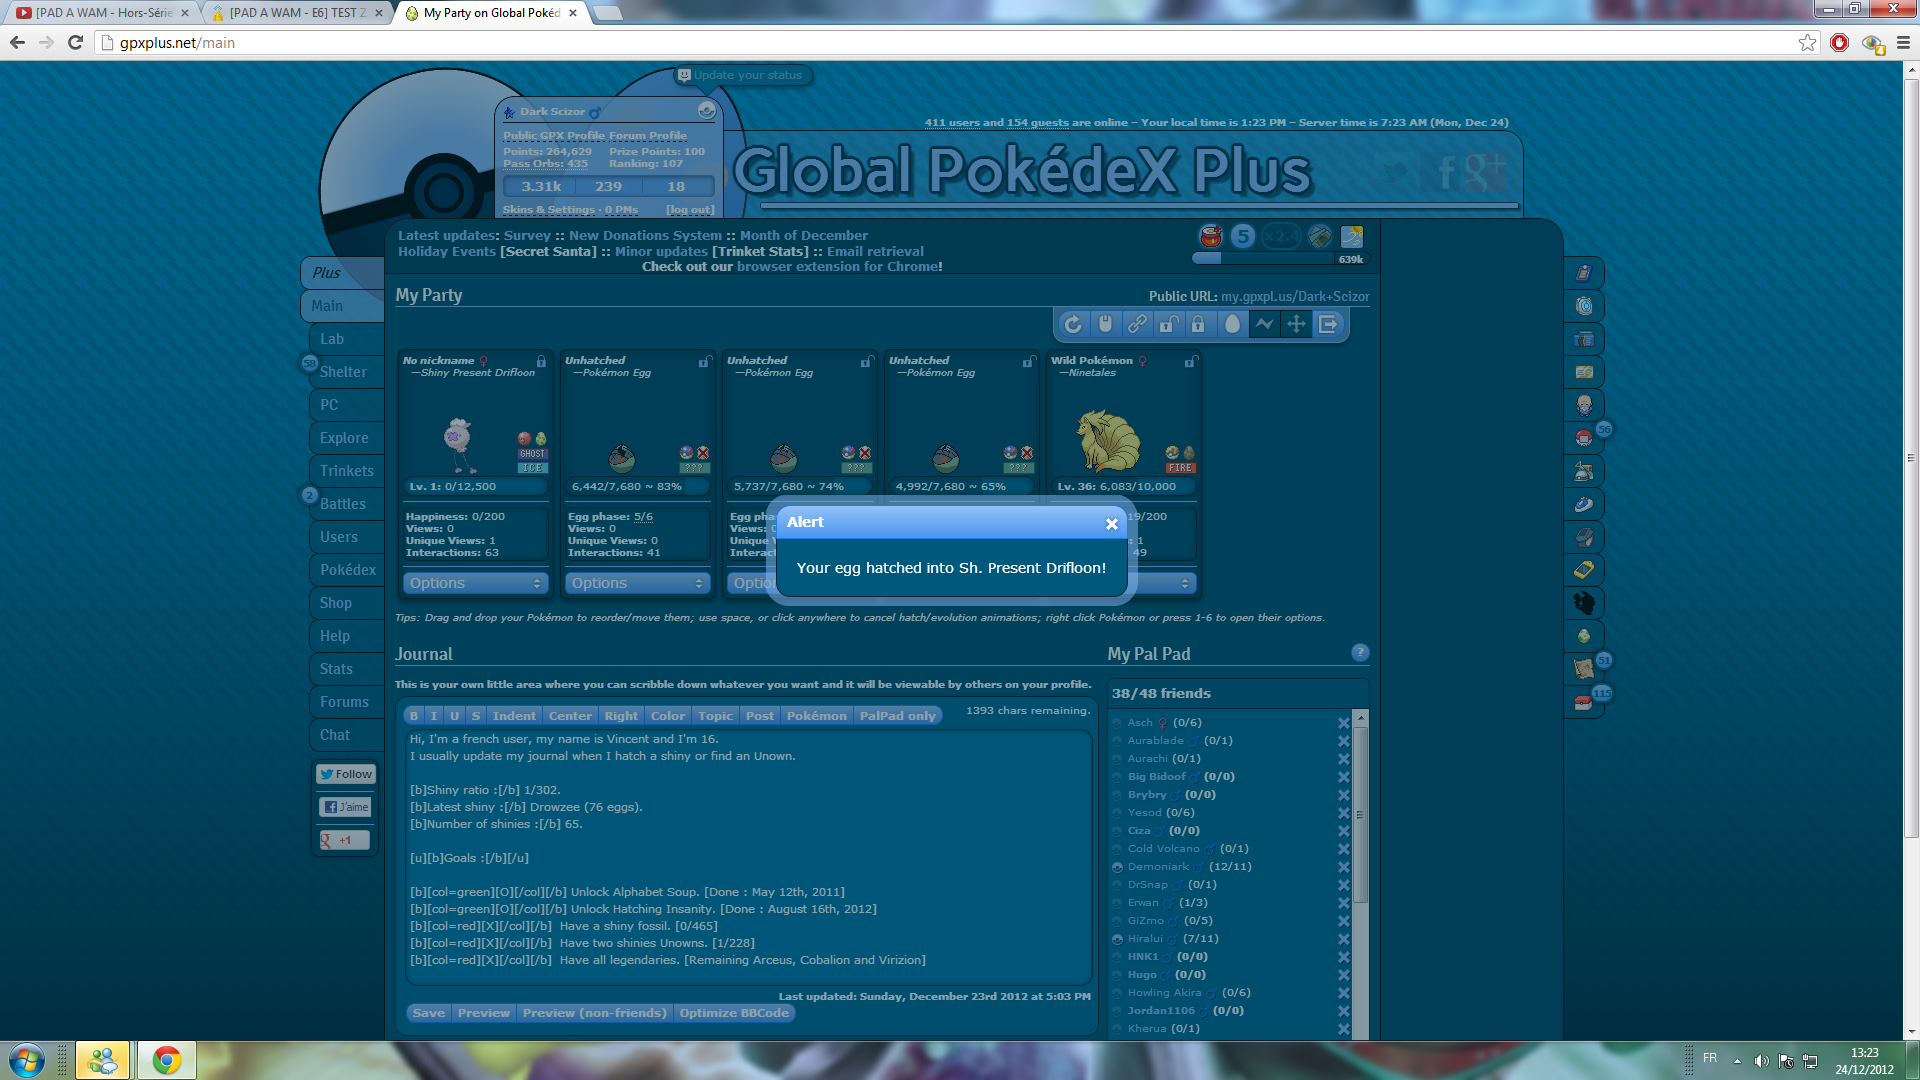The height and width of the screenshot is (1080, 1920).
Task: Toggle lock on first Pokémon Egg card
Action: pos(704,362)
